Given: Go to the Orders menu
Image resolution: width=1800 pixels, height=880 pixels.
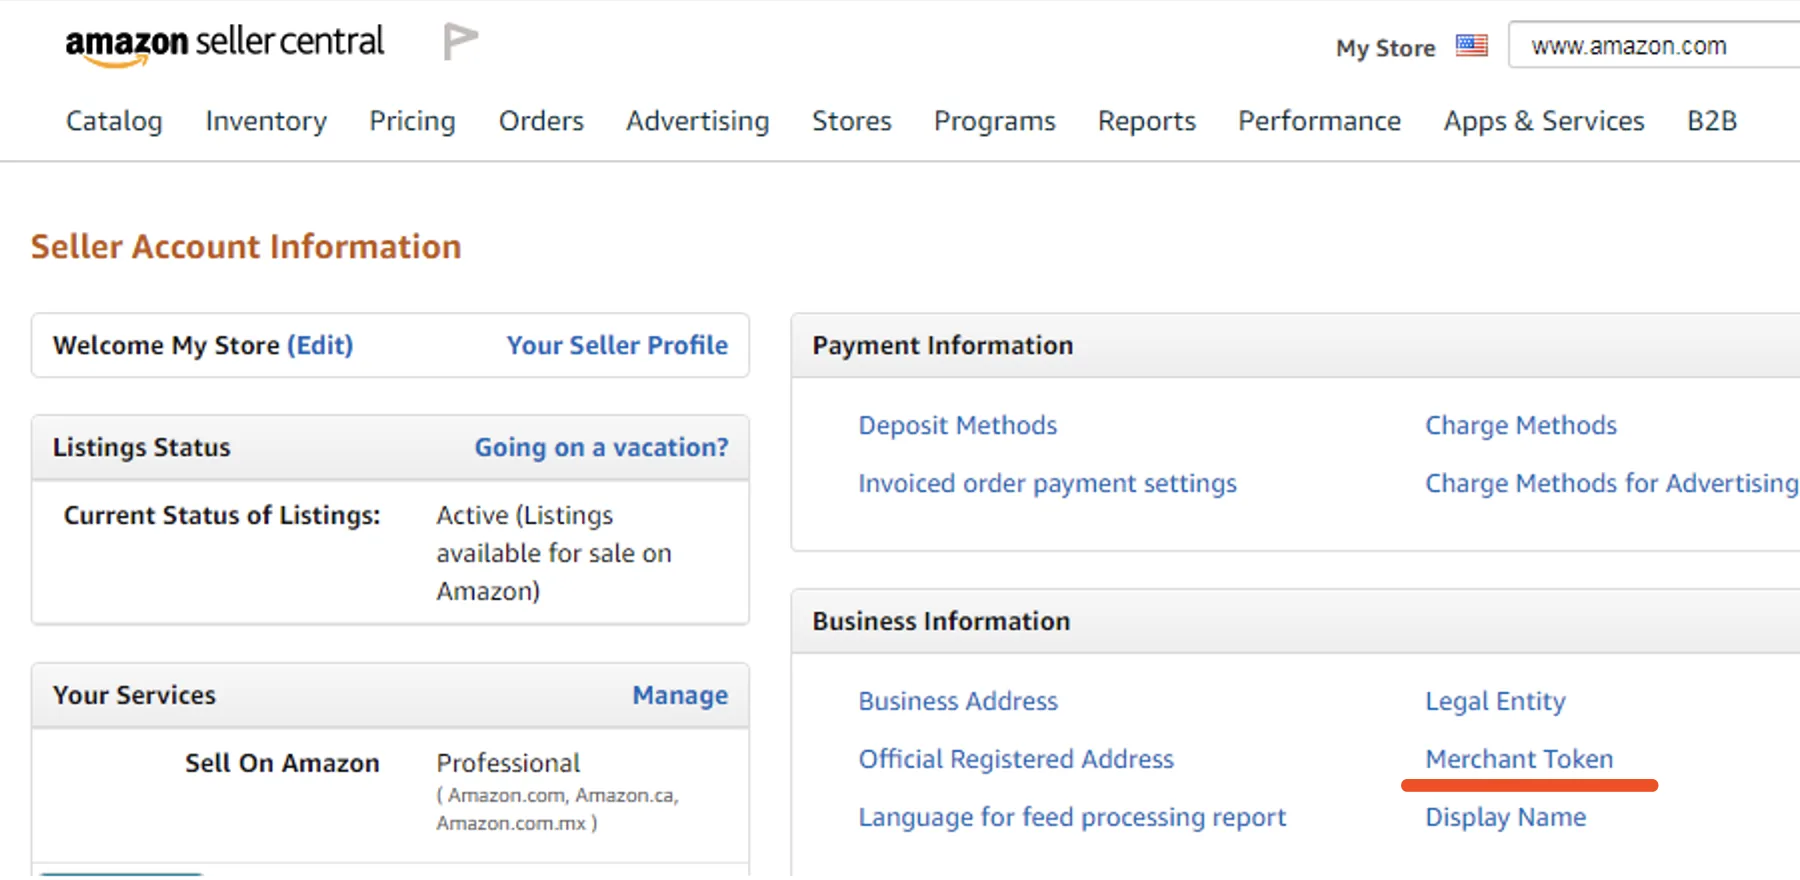Looking at the screenshot, I should 541,121.
